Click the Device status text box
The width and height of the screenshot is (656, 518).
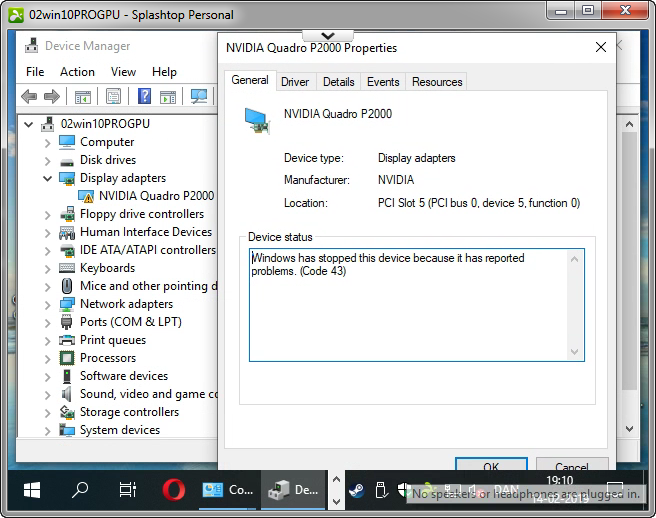coord(417,305)
